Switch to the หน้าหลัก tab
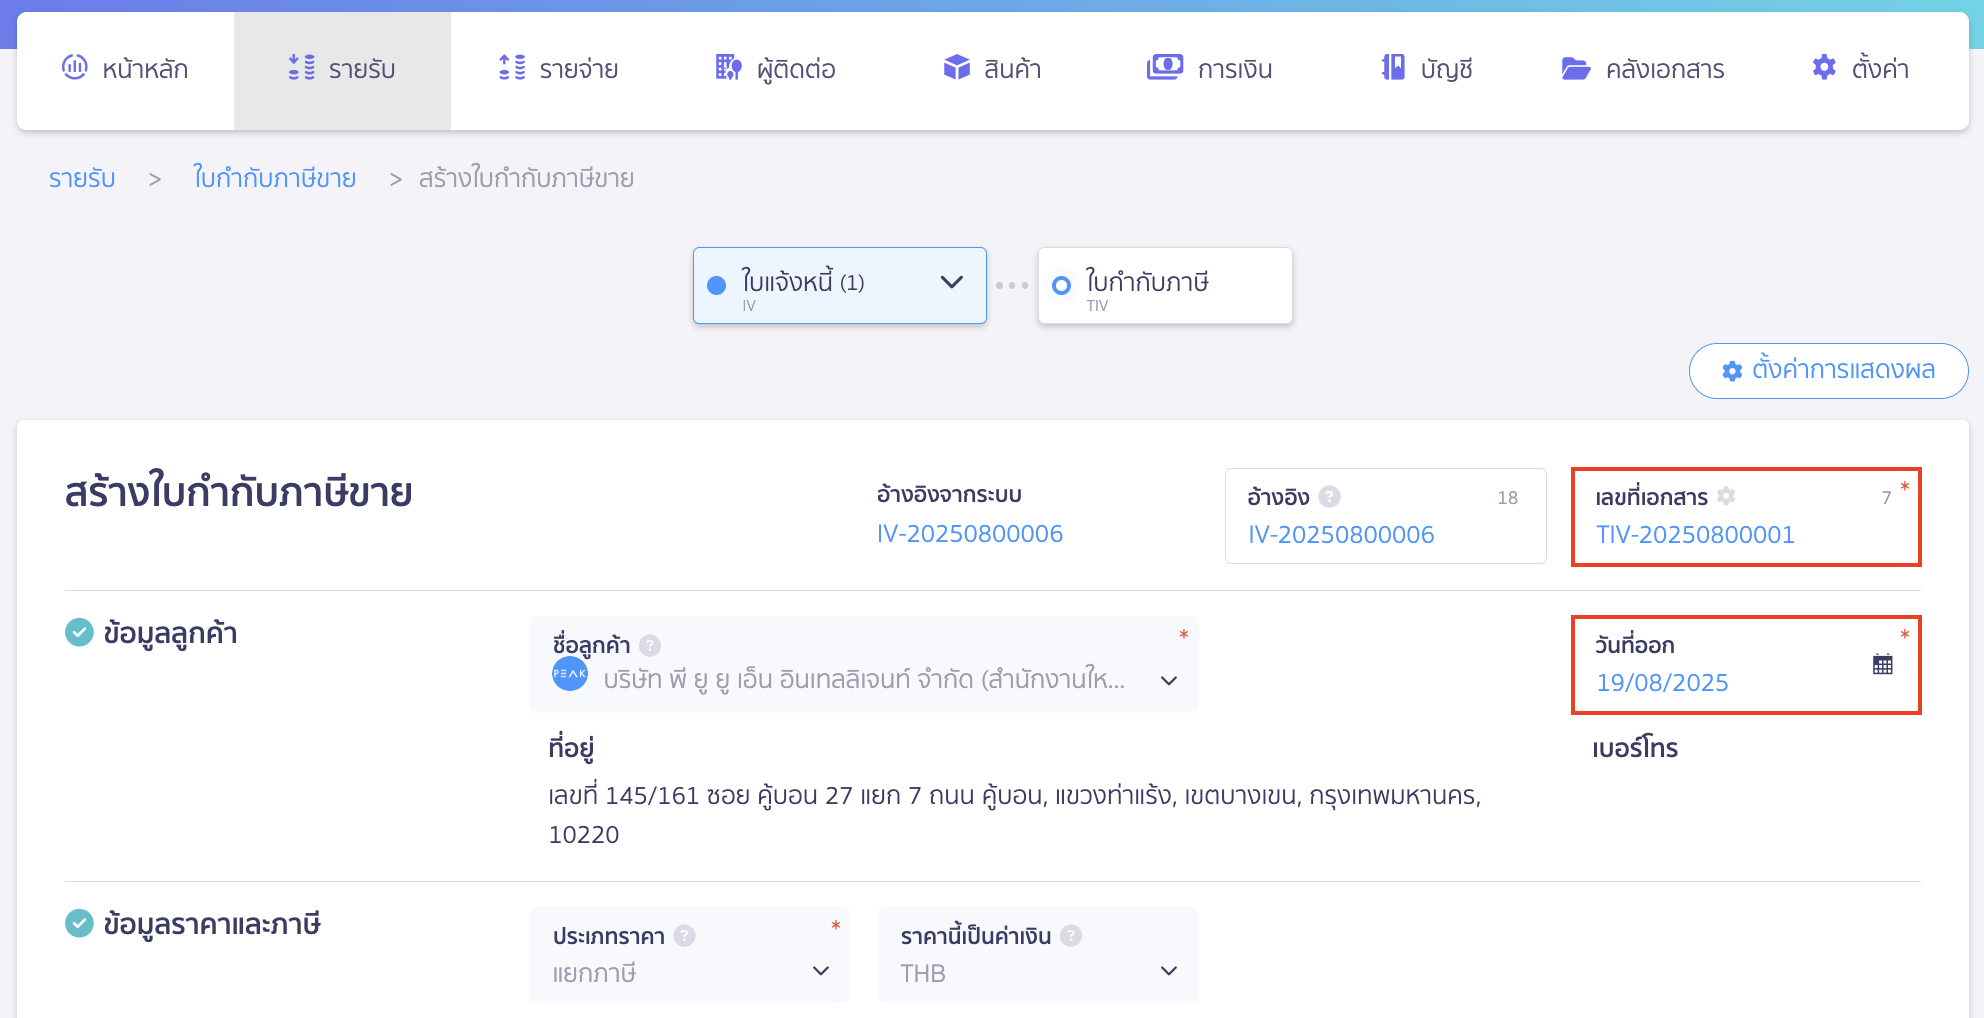Viewport: 1984px width, 1018px height. (125, 68)
